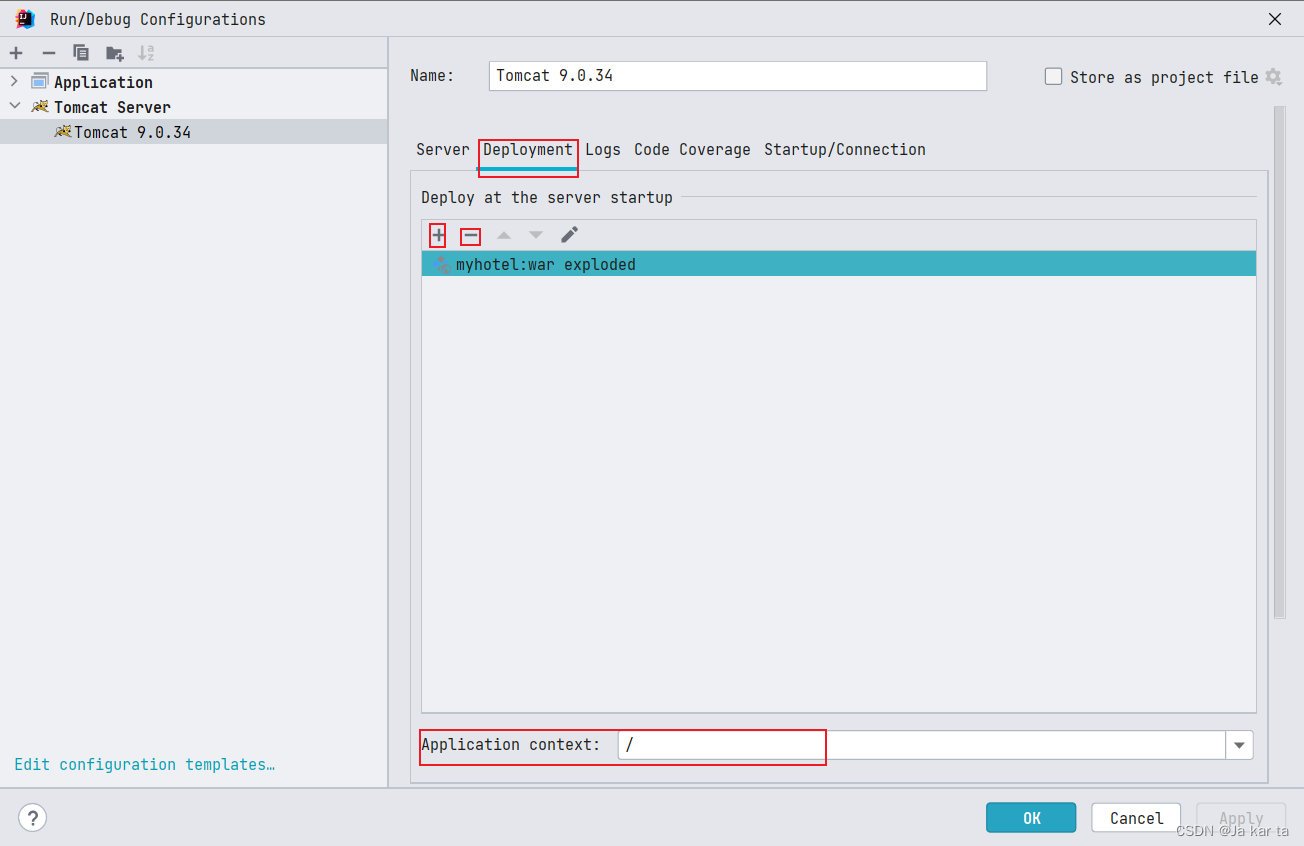Open Store as project file settings gear
The image size is (1304, 846).
click(x=1273, y=77)
